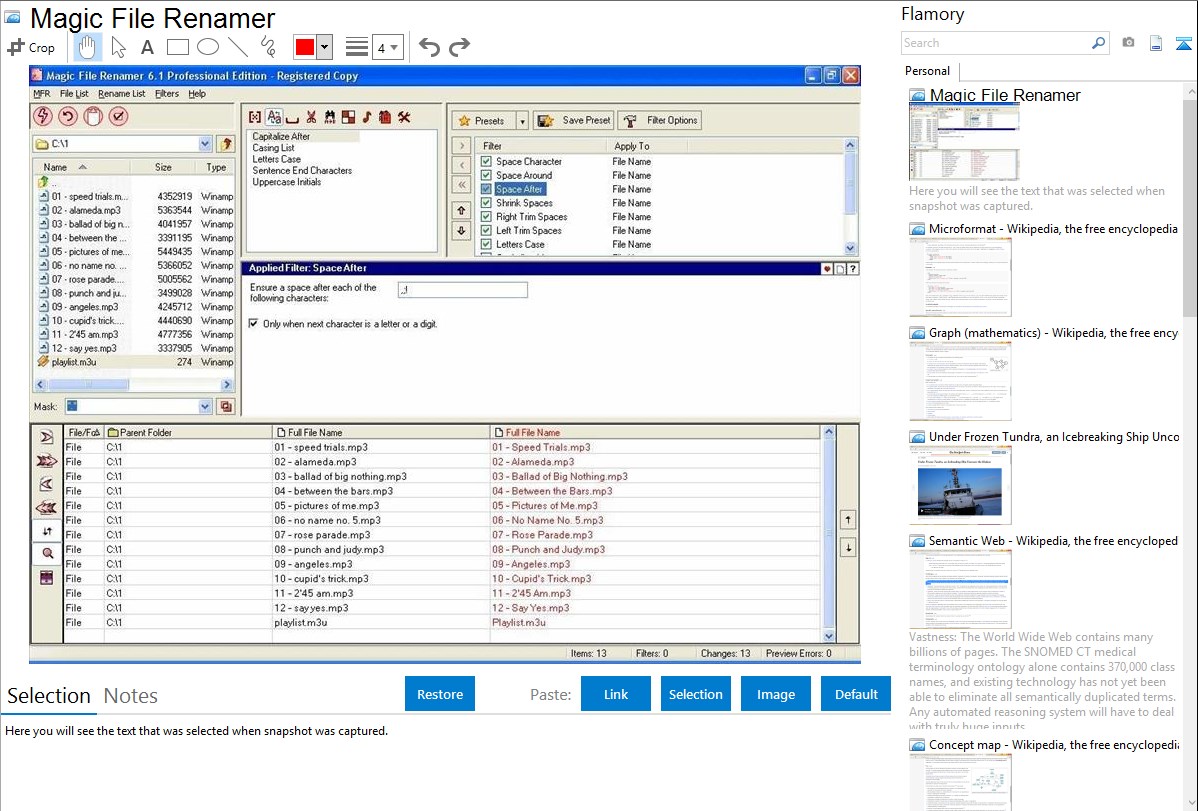Select the Uppercase Initials filter
Viewport: 1198px width, 811px height.
[287, 182]
